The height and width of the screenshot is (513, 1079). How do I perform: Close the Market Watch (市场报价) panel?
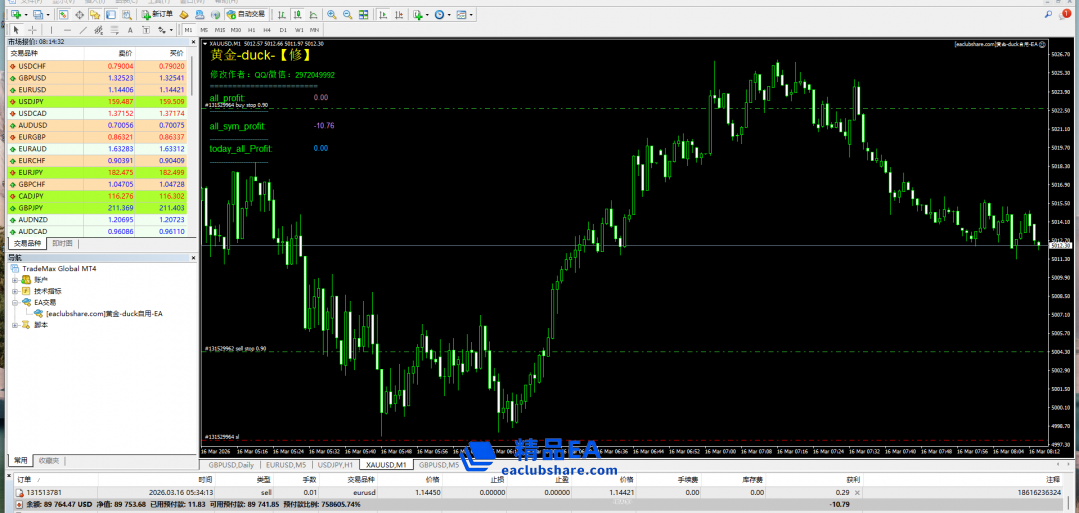192,41
